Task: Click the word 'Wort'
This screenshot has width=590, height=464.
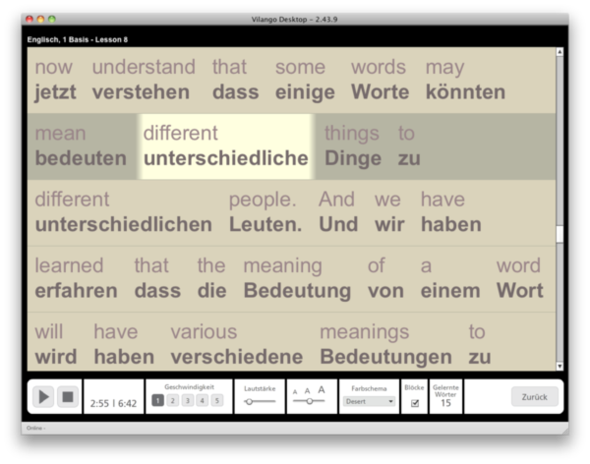Action: pyautogui.click(x=520, y=291)
